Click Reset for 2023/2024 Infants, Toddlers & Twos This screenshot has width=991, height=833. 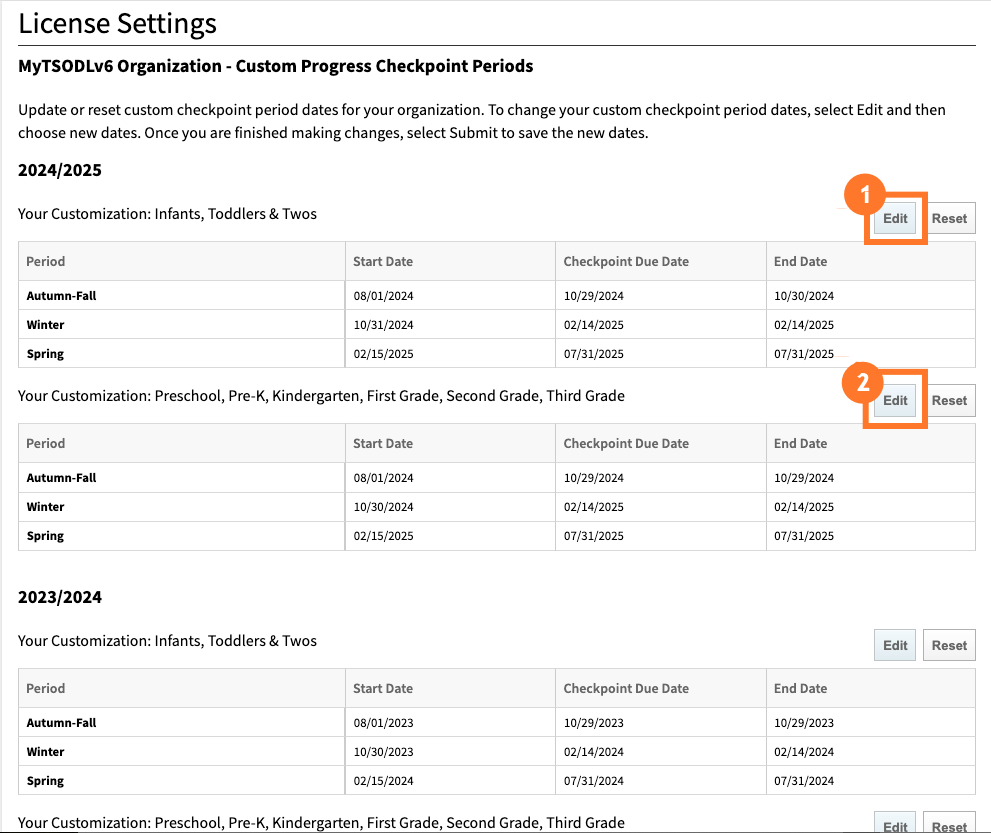point(948,644)
